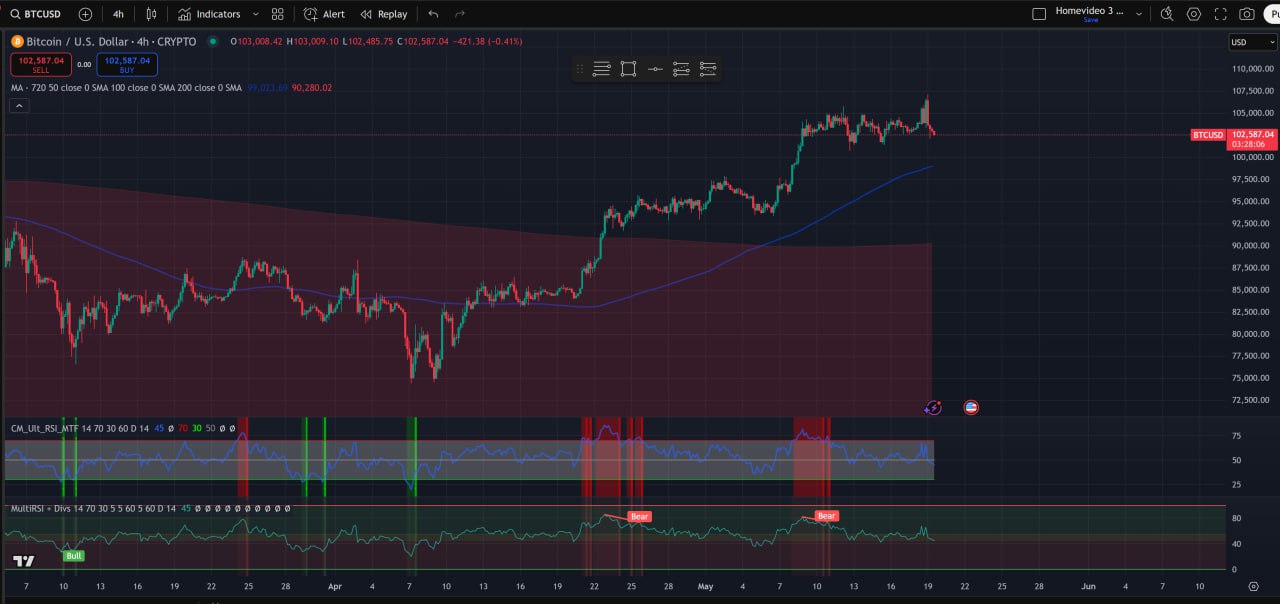This screenshot has height=604, width=1280.
Task: Open the Homevideo 3 layout name
Action: point(1090,11)
